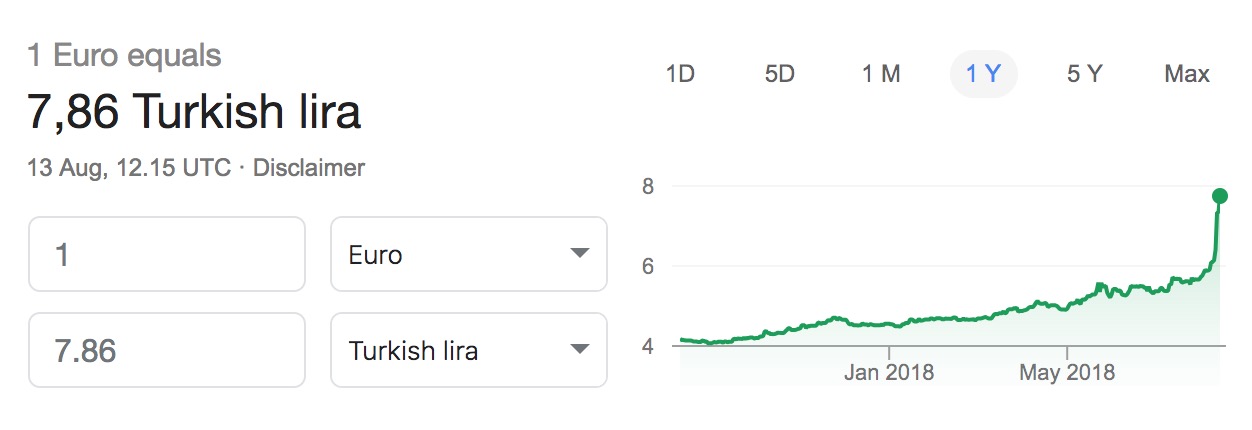
Task: Click the "7,86 Turkish lira" result heading
Action: (194, 113)
